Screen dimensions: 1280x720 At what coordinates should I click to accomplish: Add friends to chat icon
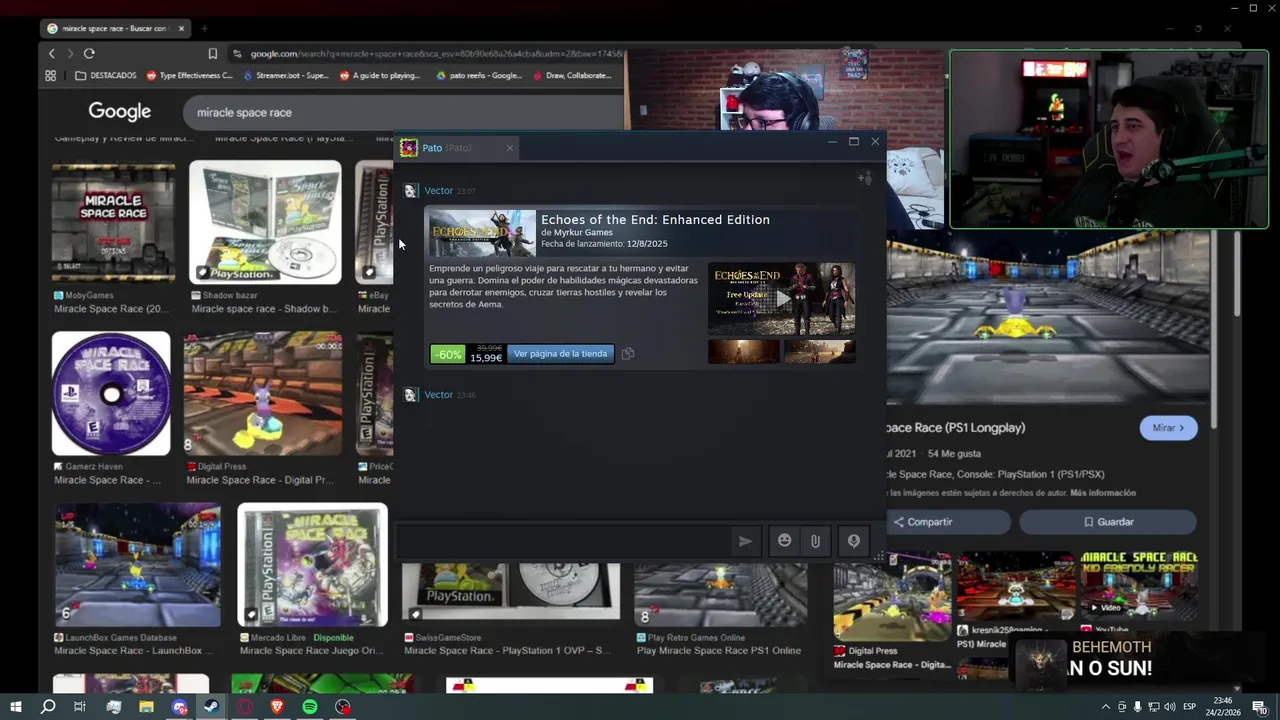click(865, 178)
